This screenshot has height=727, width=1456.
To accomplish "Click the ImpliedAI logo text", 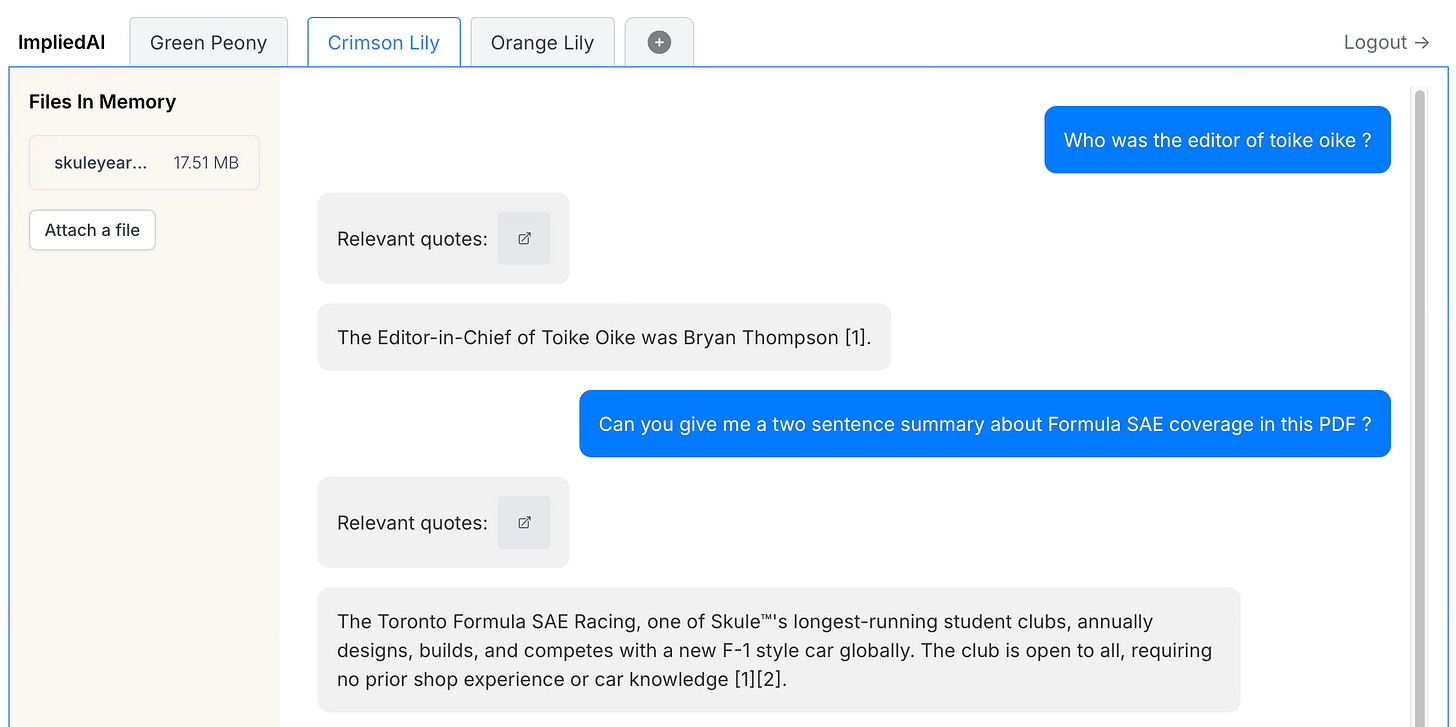I will point(62,42).
